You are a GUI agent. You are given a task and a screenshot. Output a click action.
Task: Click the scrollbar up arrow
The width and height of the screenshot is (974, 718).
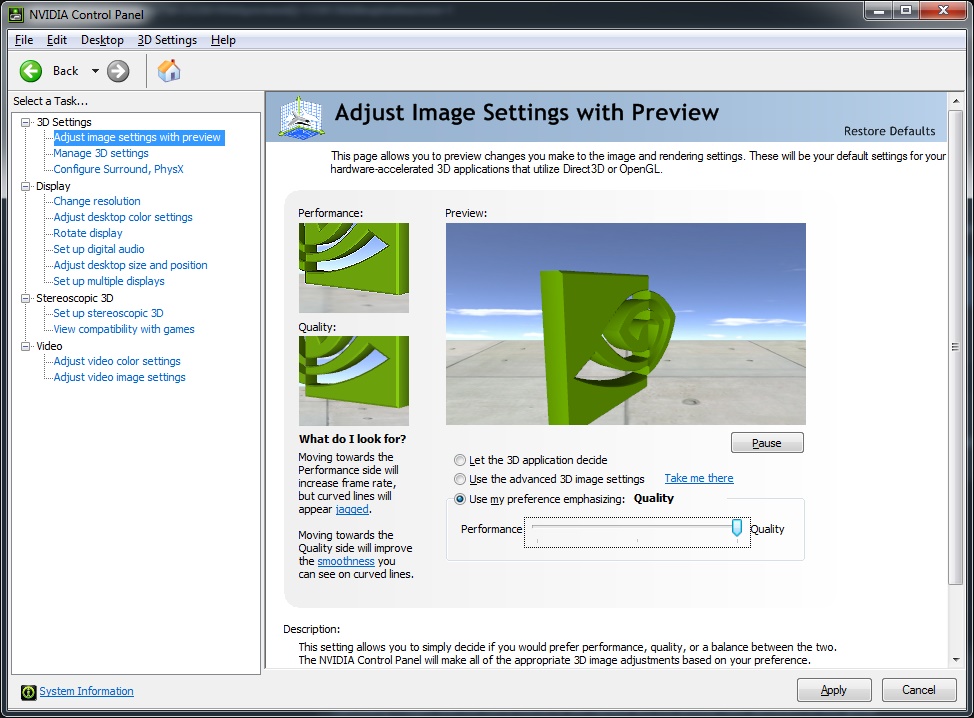[x=955, y=100]
